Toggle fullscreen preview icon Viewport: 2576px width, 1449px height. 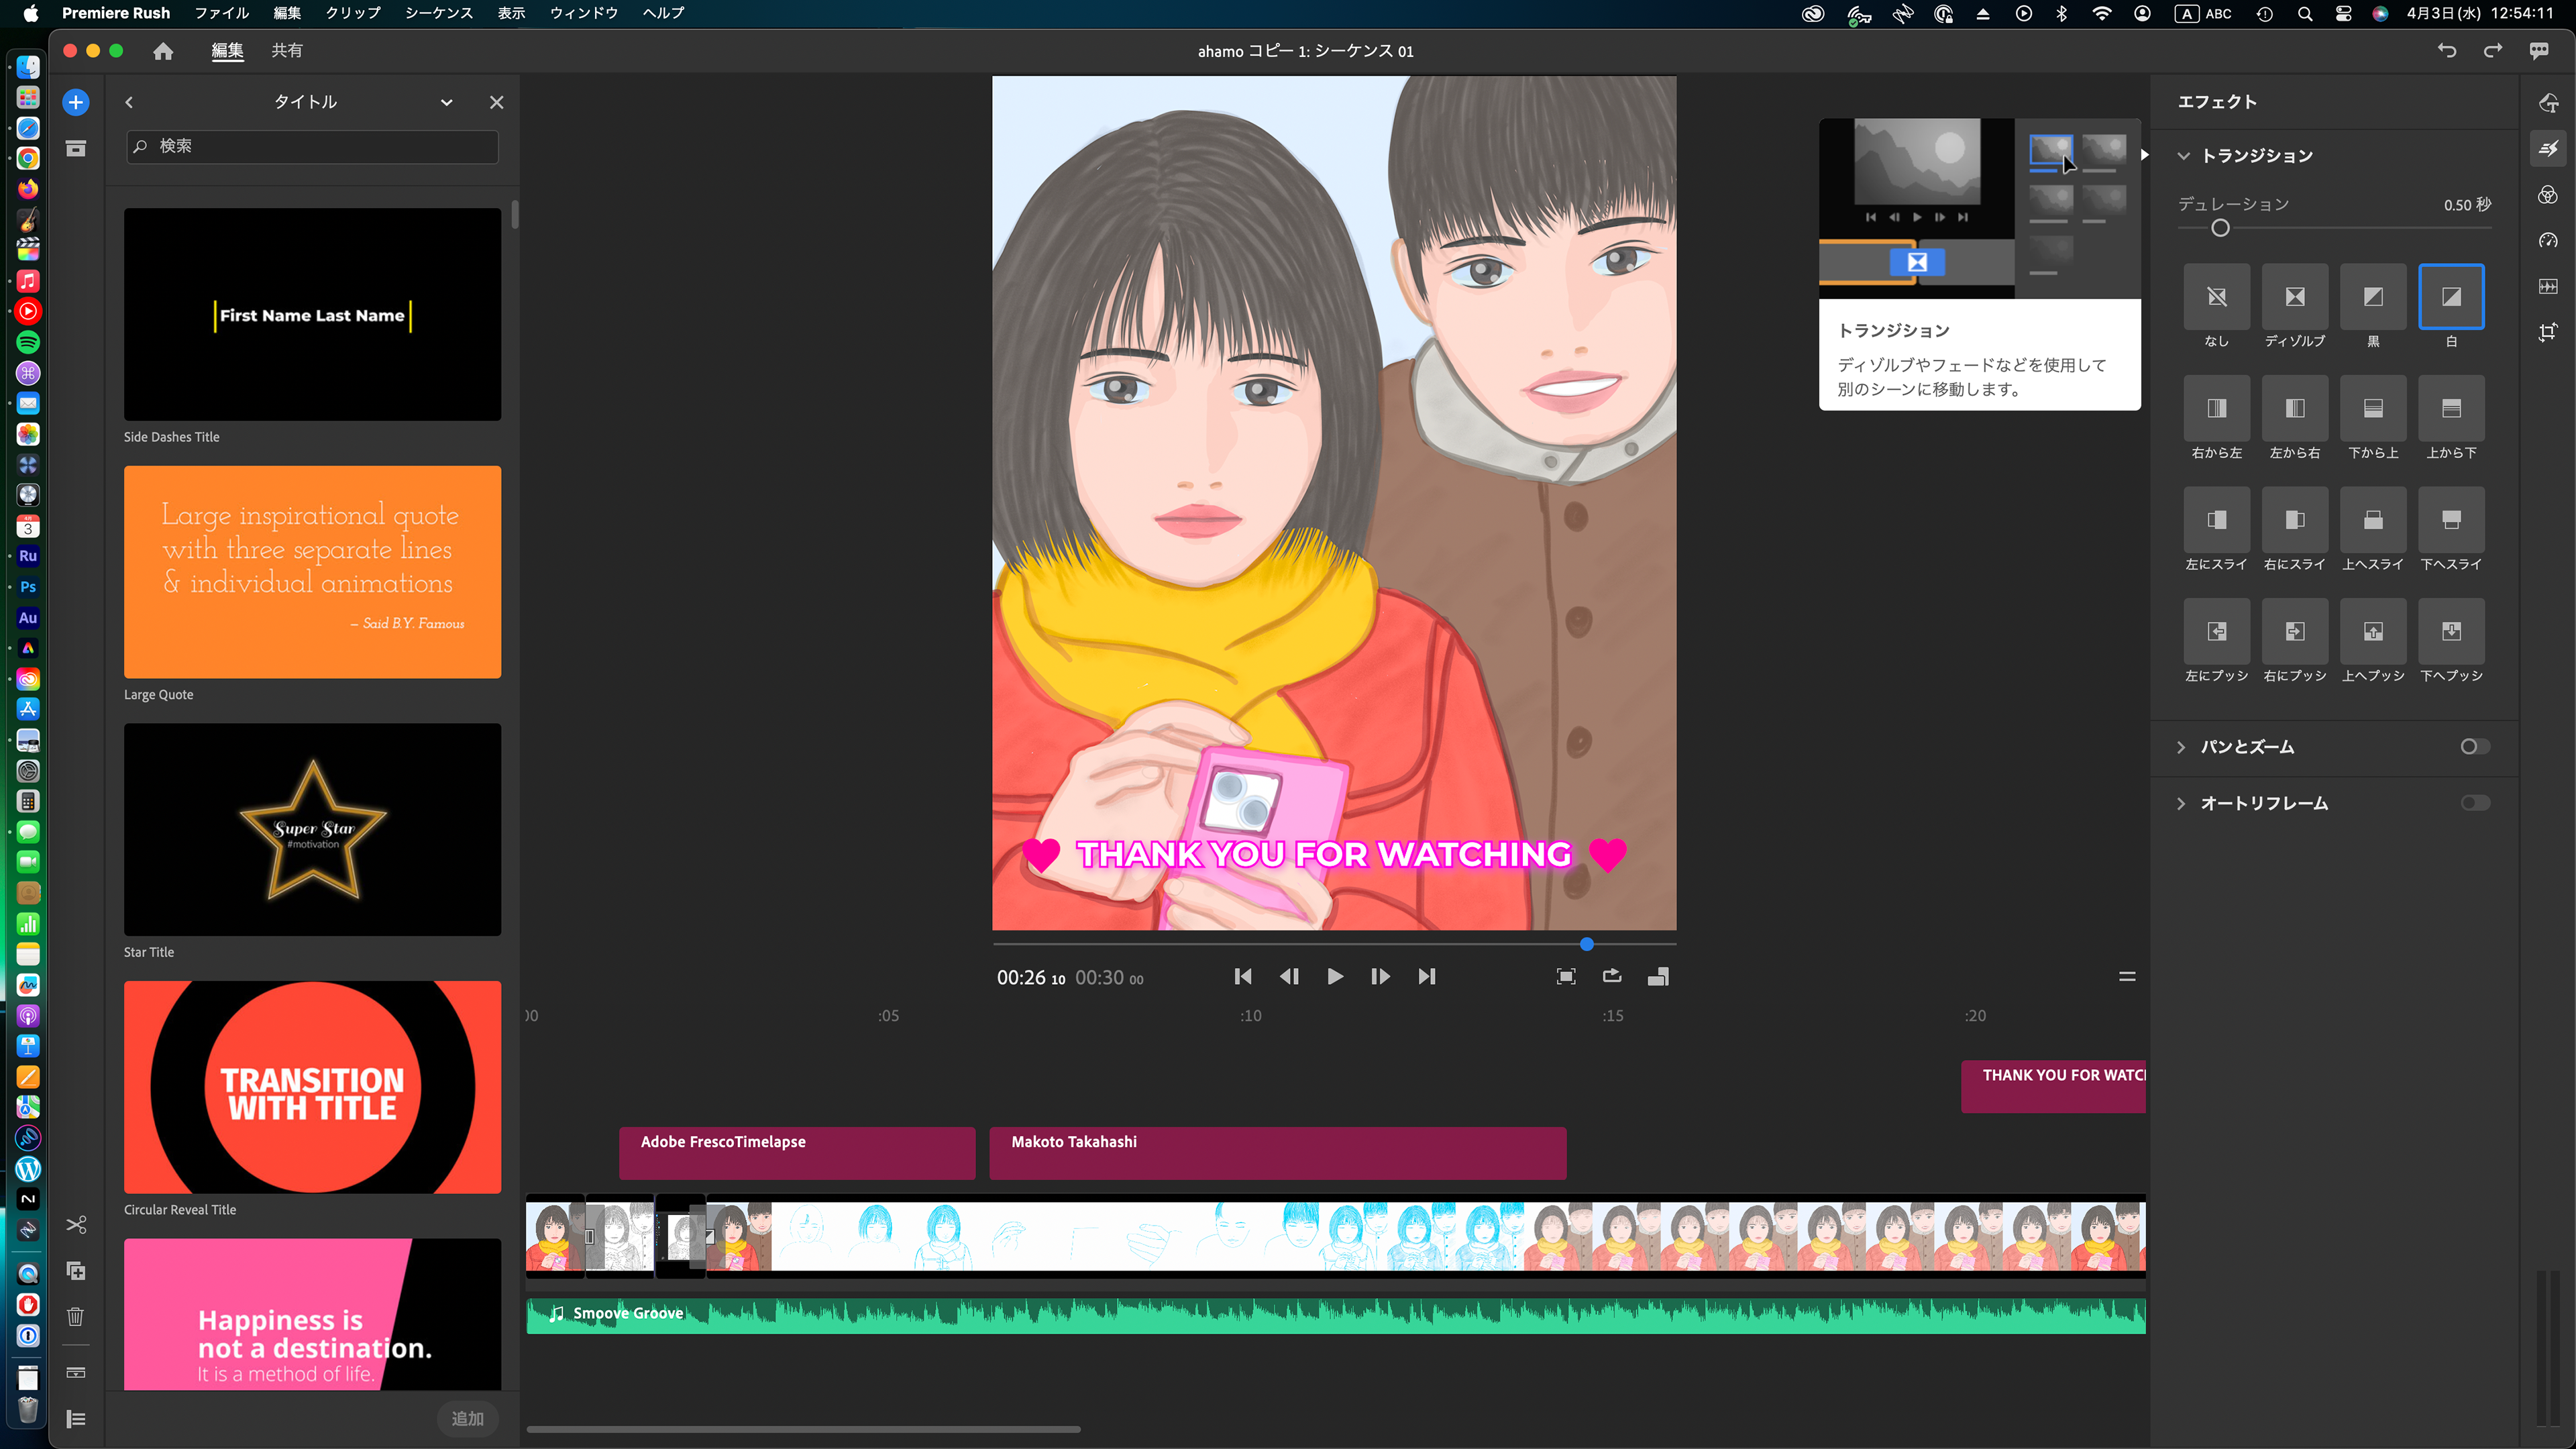click(x=1566, y=977)
